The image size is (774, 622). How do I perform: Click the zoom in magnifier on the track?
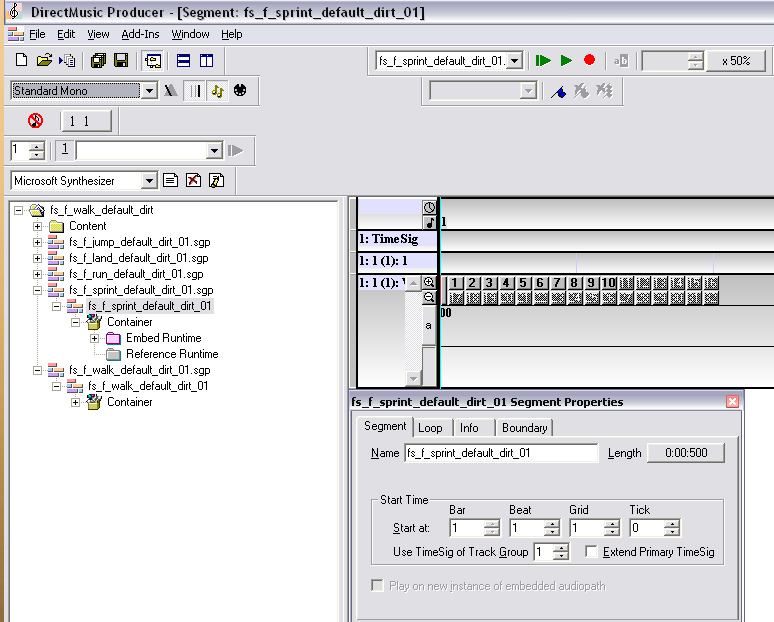tap(429, 282)
